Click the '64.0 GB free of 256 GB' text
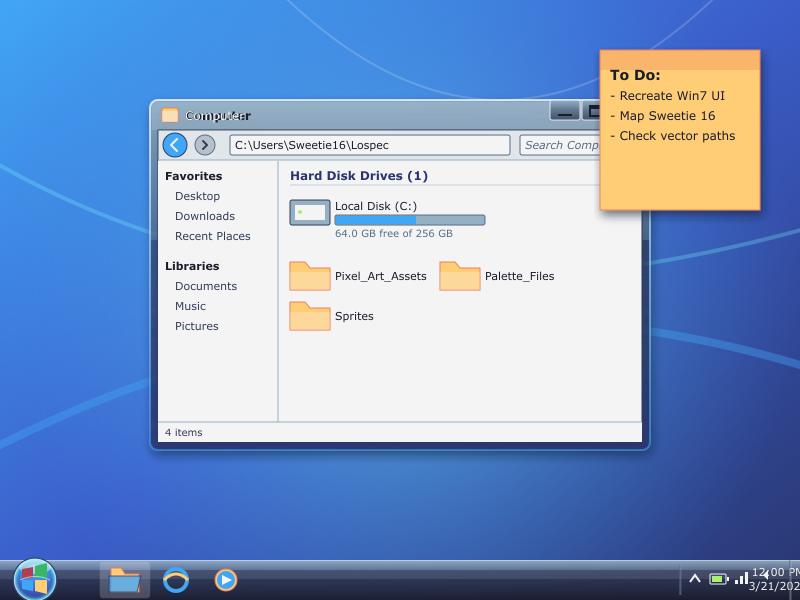800x600 pixels. point(394,233)
